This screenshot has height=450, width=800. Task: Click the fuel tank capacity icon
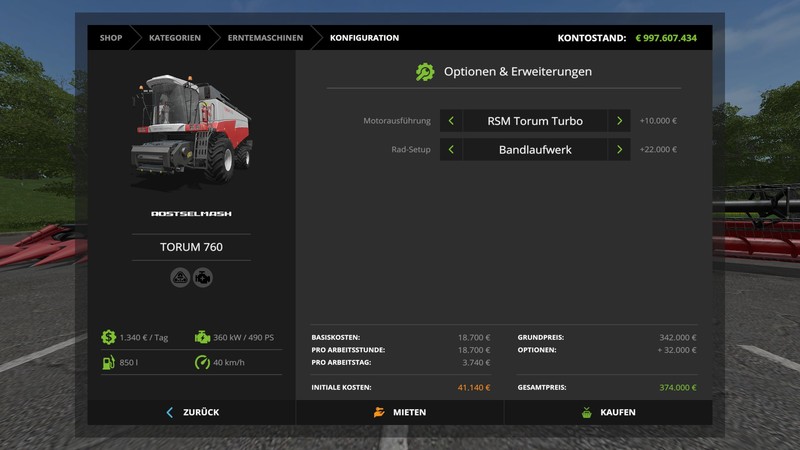coord(108,362)
